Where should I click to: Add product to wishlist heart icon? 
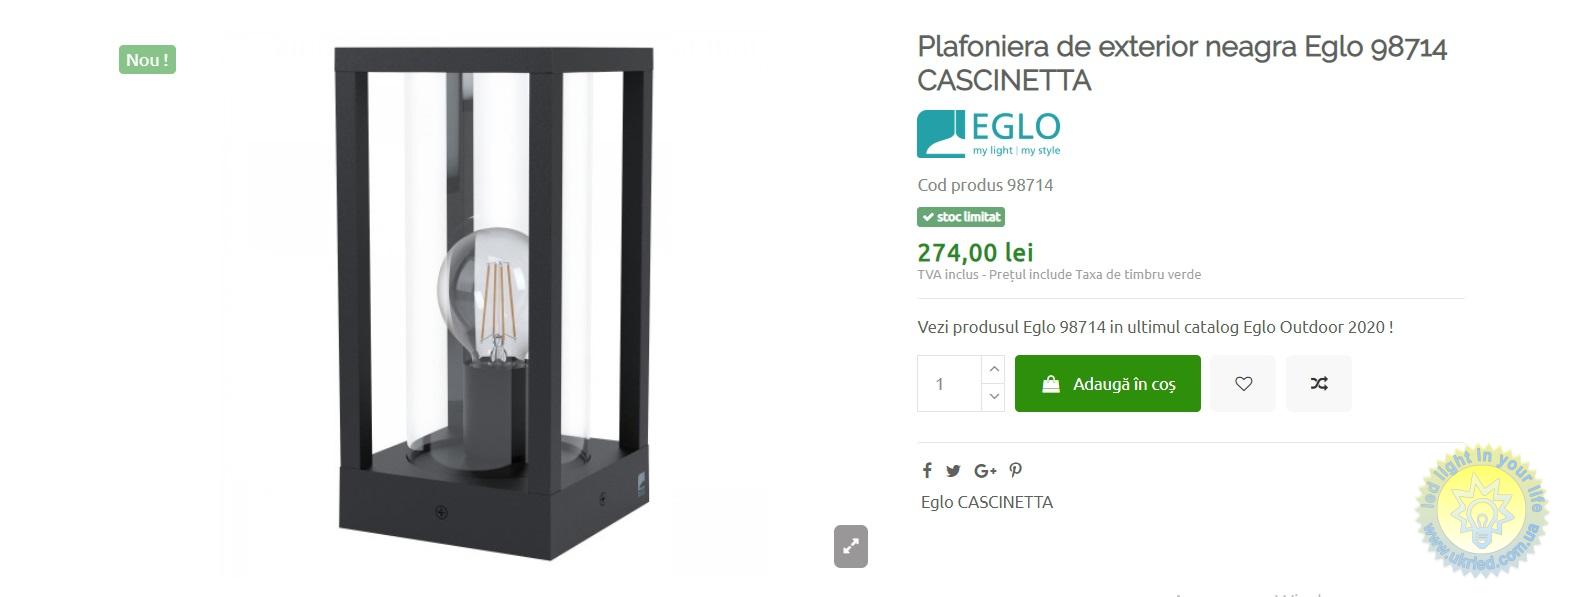(x=1243, y=383)
